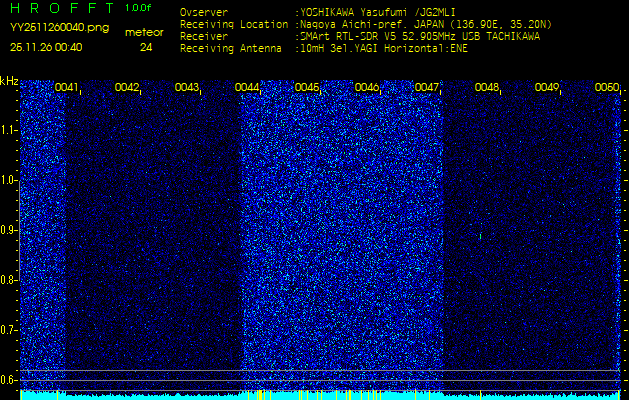Click the Receiving Antenna label
Image resolution: width=629 pixels, height=400 pixels.
pyautogui.click(x=231, y=49)
